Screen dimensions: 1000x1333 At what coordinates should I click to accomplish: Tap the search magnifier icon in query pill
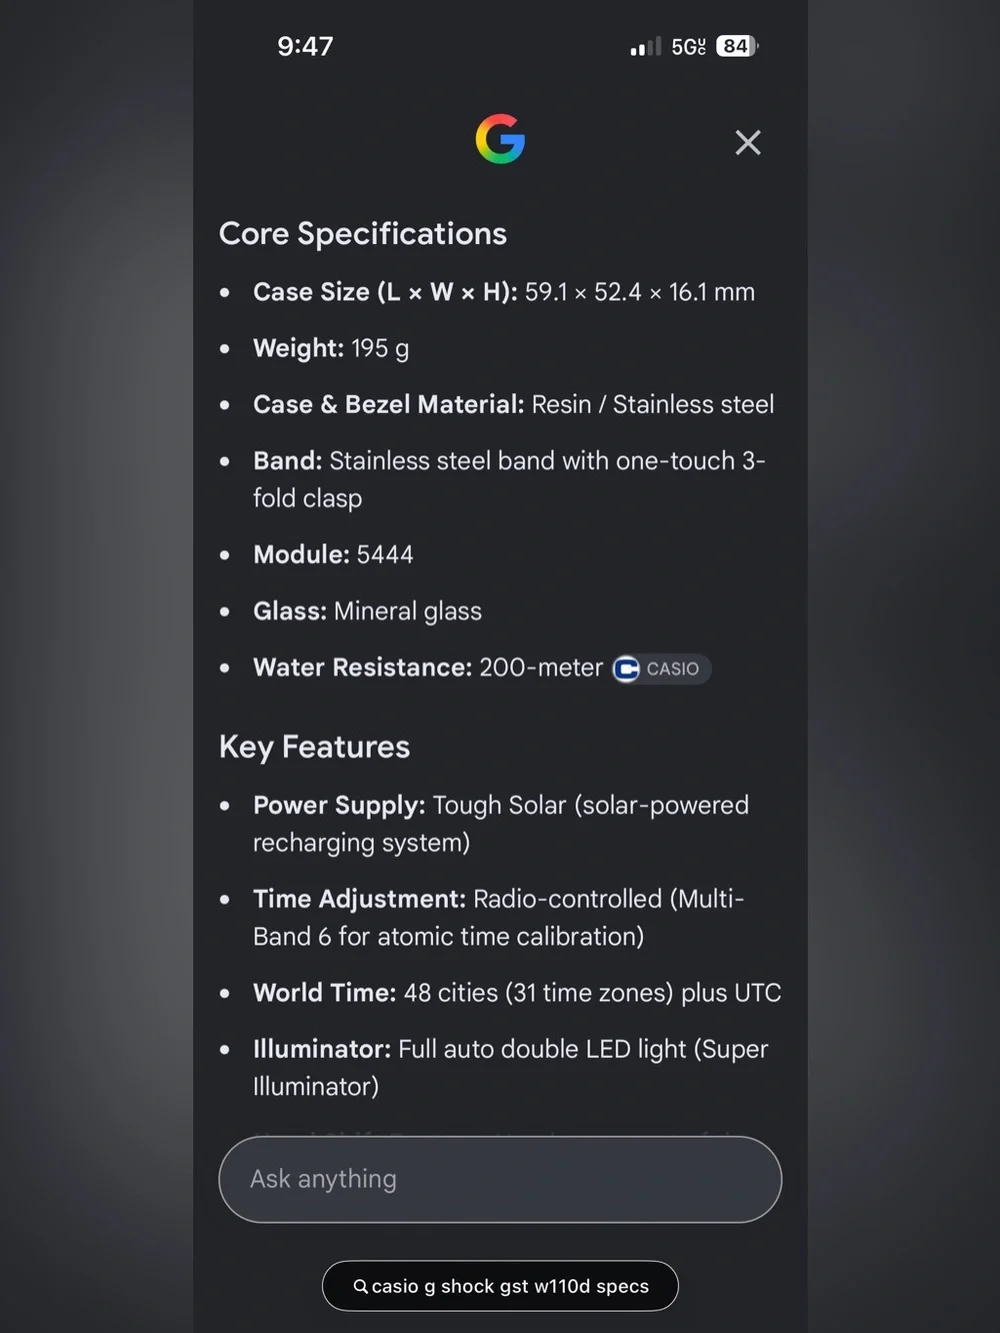coord(361,1287)
